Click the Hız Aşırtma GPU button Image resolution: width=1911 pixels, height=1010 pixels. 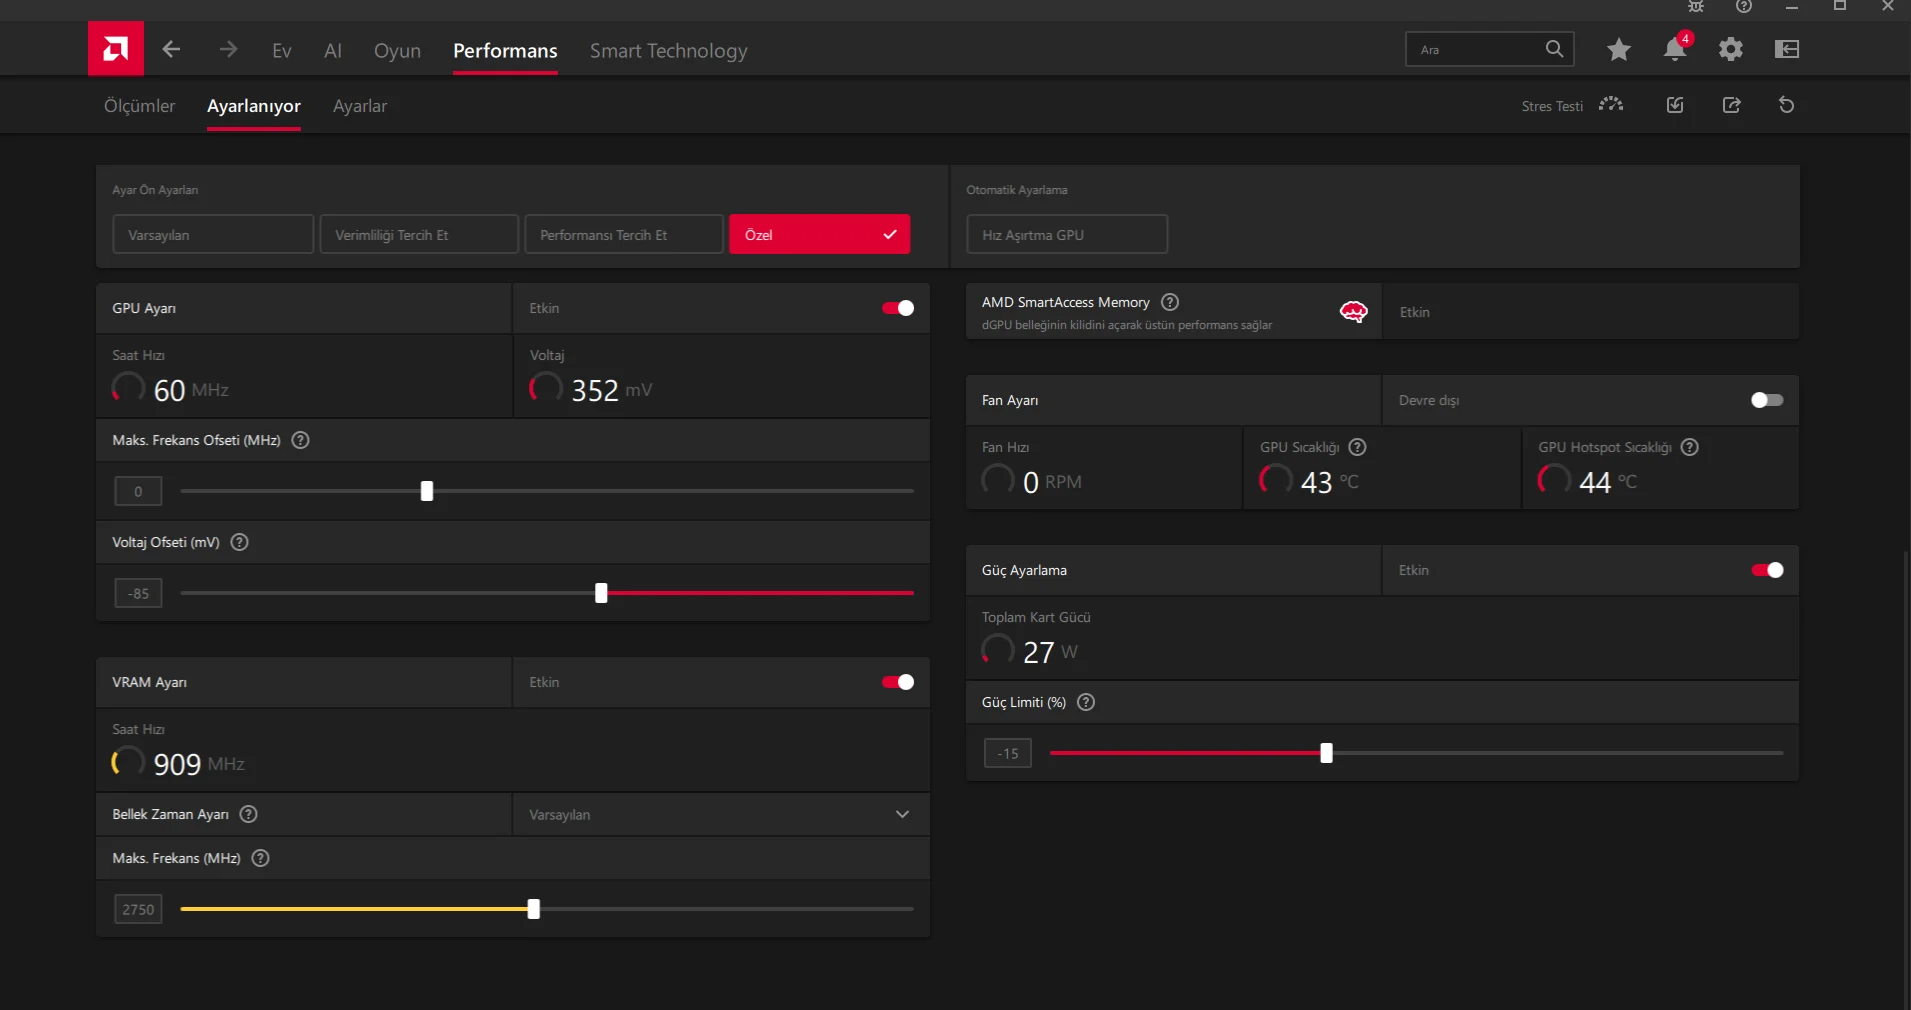click(1067, 234)
